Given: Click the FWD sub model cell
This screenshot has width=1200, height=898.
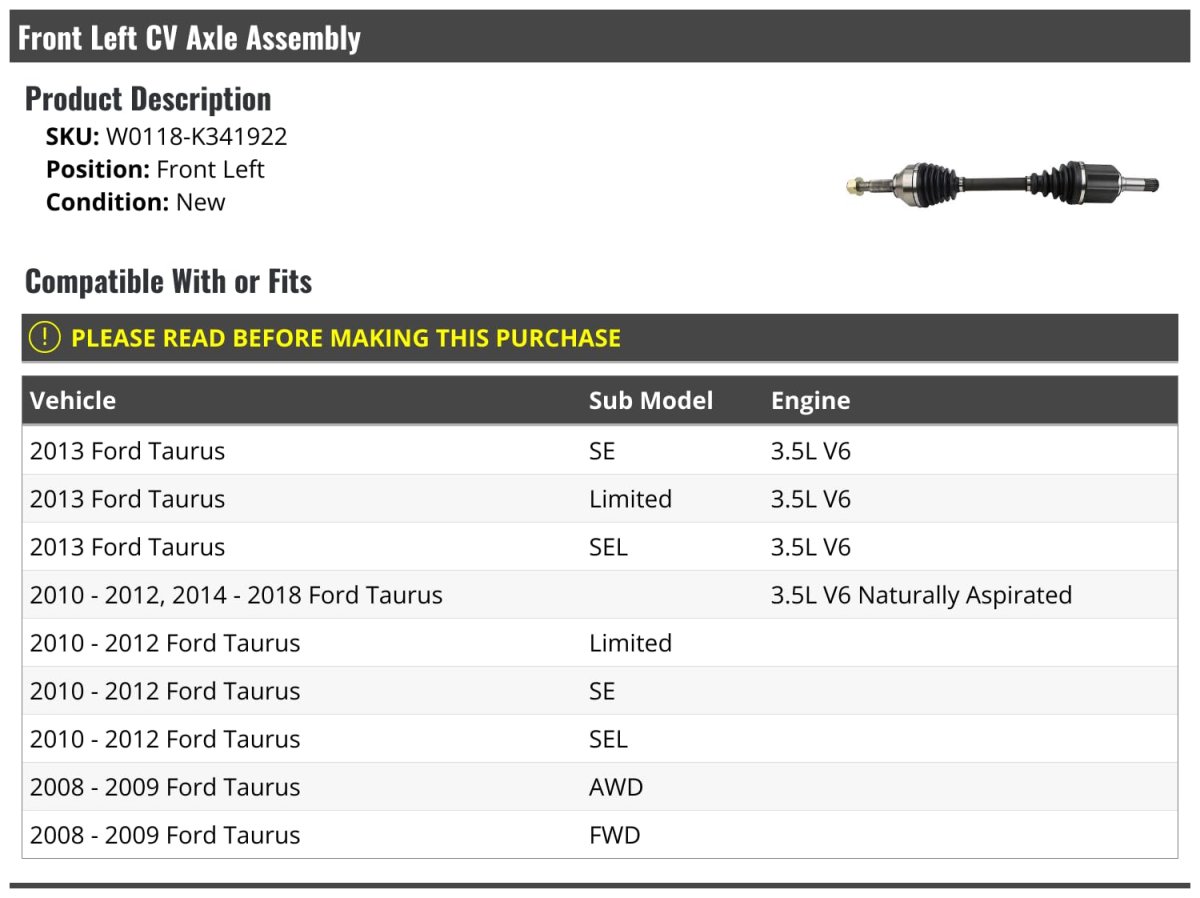Looking at the screenshot, I should 615,835.
